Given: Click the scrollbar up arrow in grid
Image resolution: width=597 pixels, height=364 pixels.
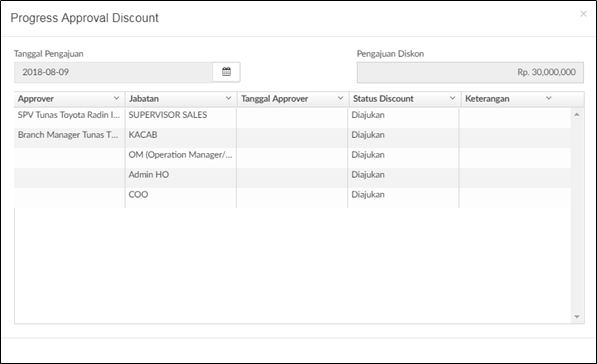Looking at the screenshot, I should 577,115.
